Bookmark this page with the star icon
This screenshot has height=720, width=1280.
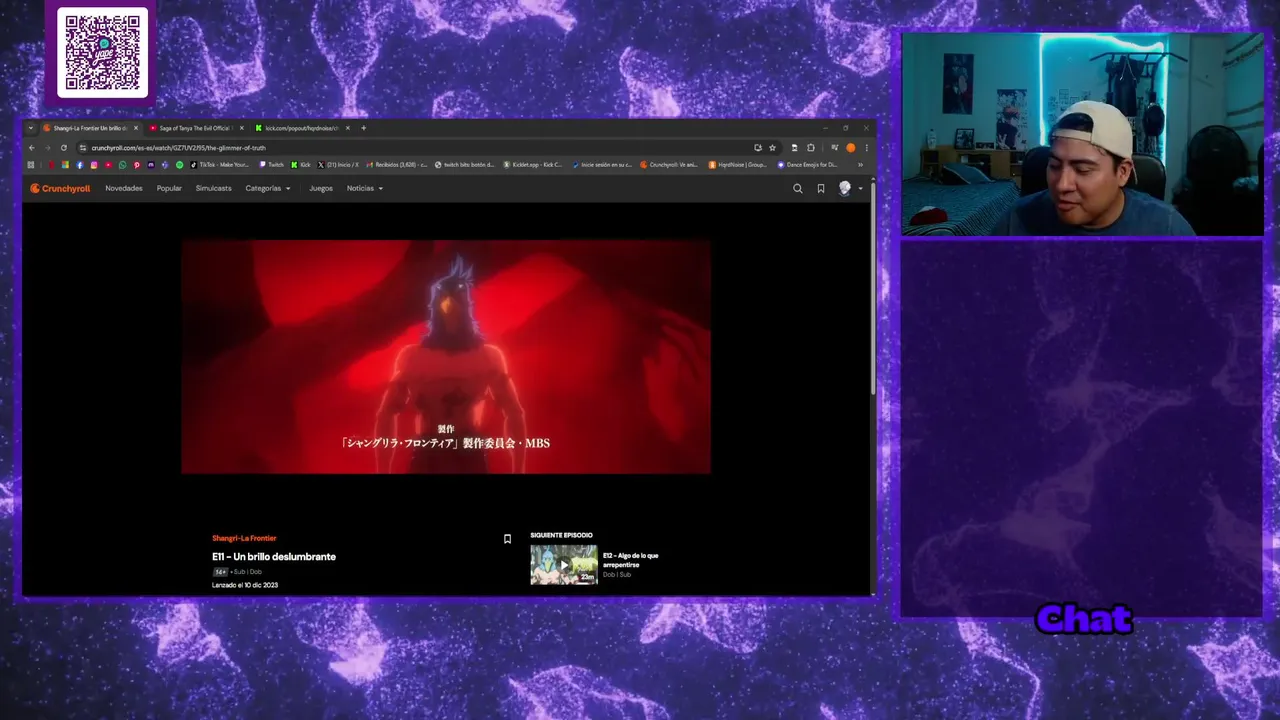[772, 148]
